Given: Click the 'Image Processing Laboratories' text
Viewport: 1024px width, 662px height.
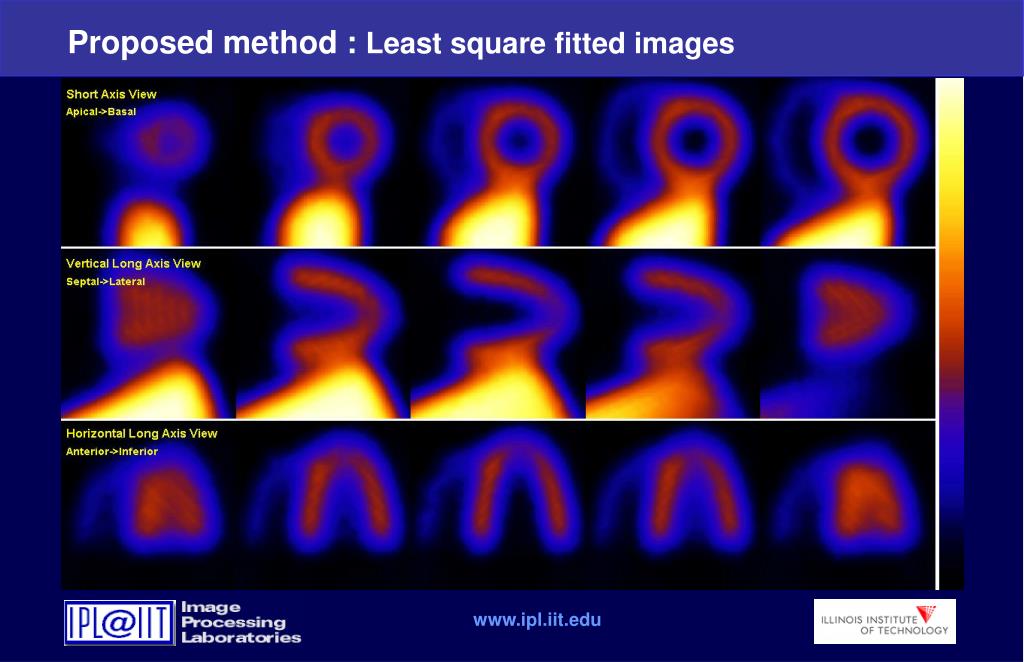Looking at the screenshot, I should click(241, 623).
